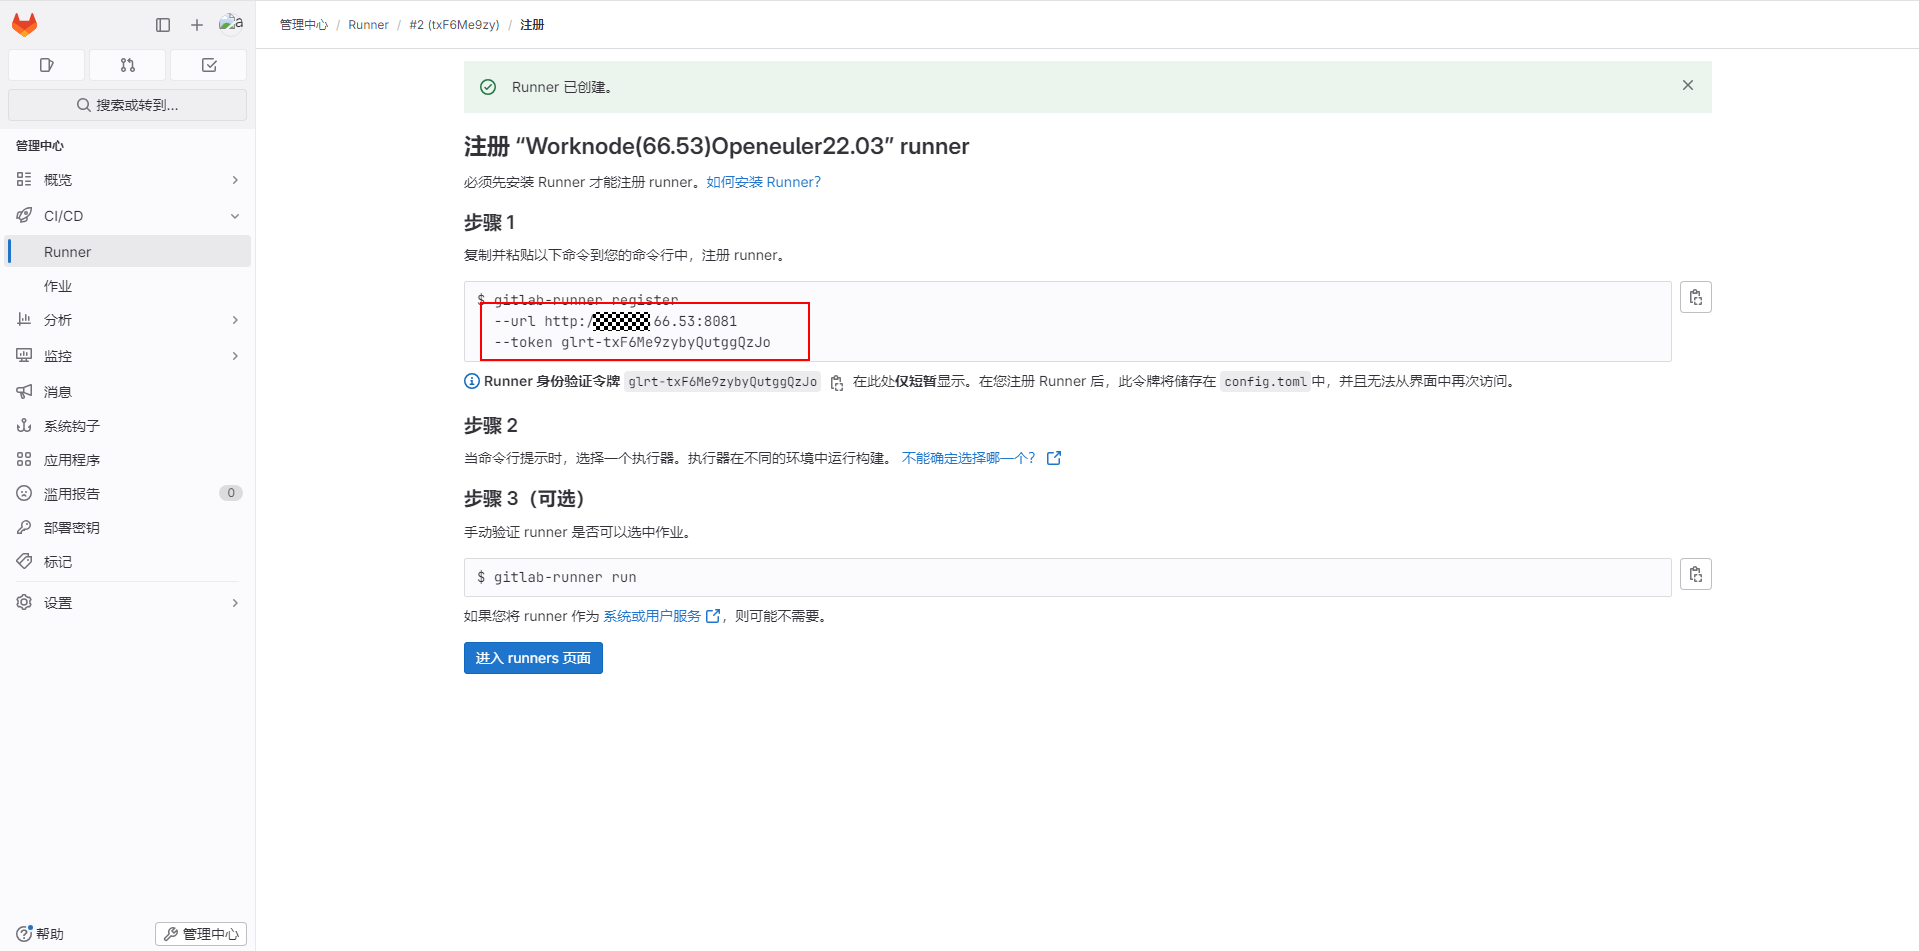This screenshot has height=951, width=1919.
Task: Click the search or go to box
Action: (128, 105)
